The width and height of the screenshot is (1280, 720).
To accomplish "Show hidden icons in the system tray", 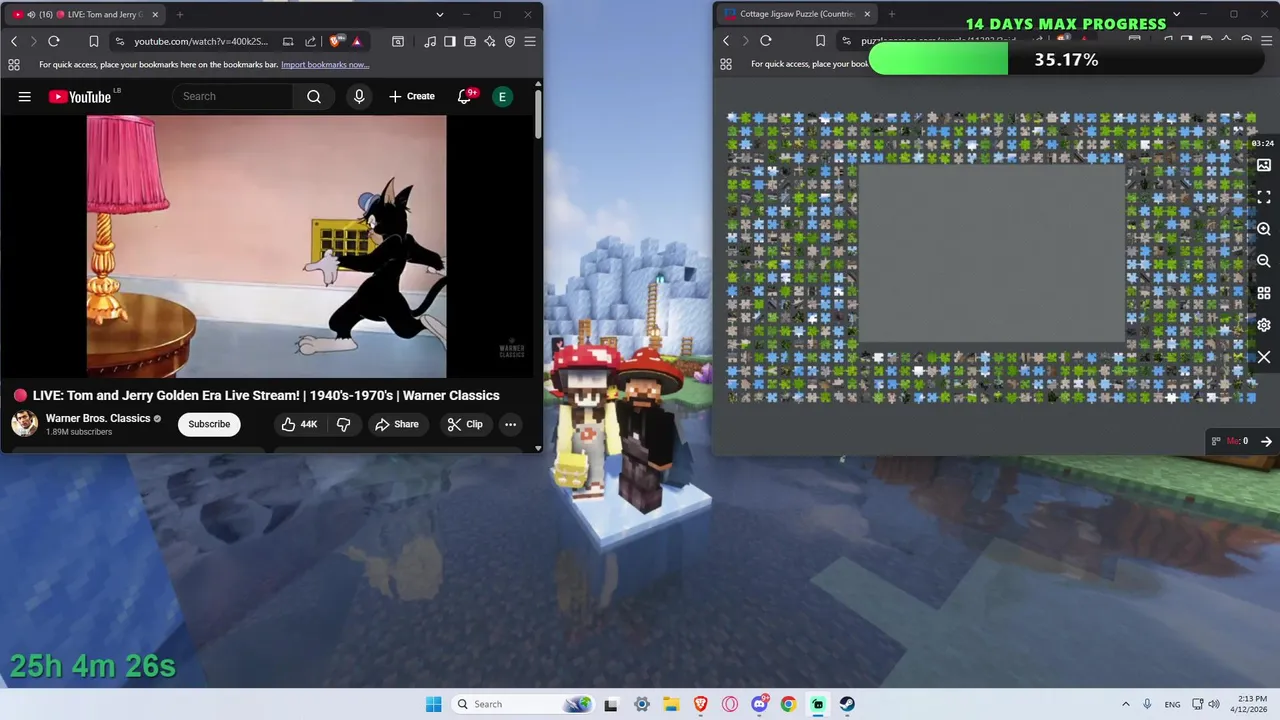I will (1125, 704).
